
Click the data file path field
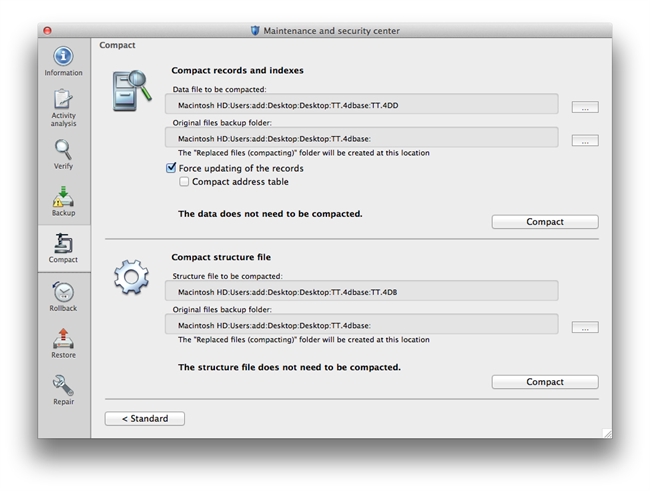click(361, 104)
